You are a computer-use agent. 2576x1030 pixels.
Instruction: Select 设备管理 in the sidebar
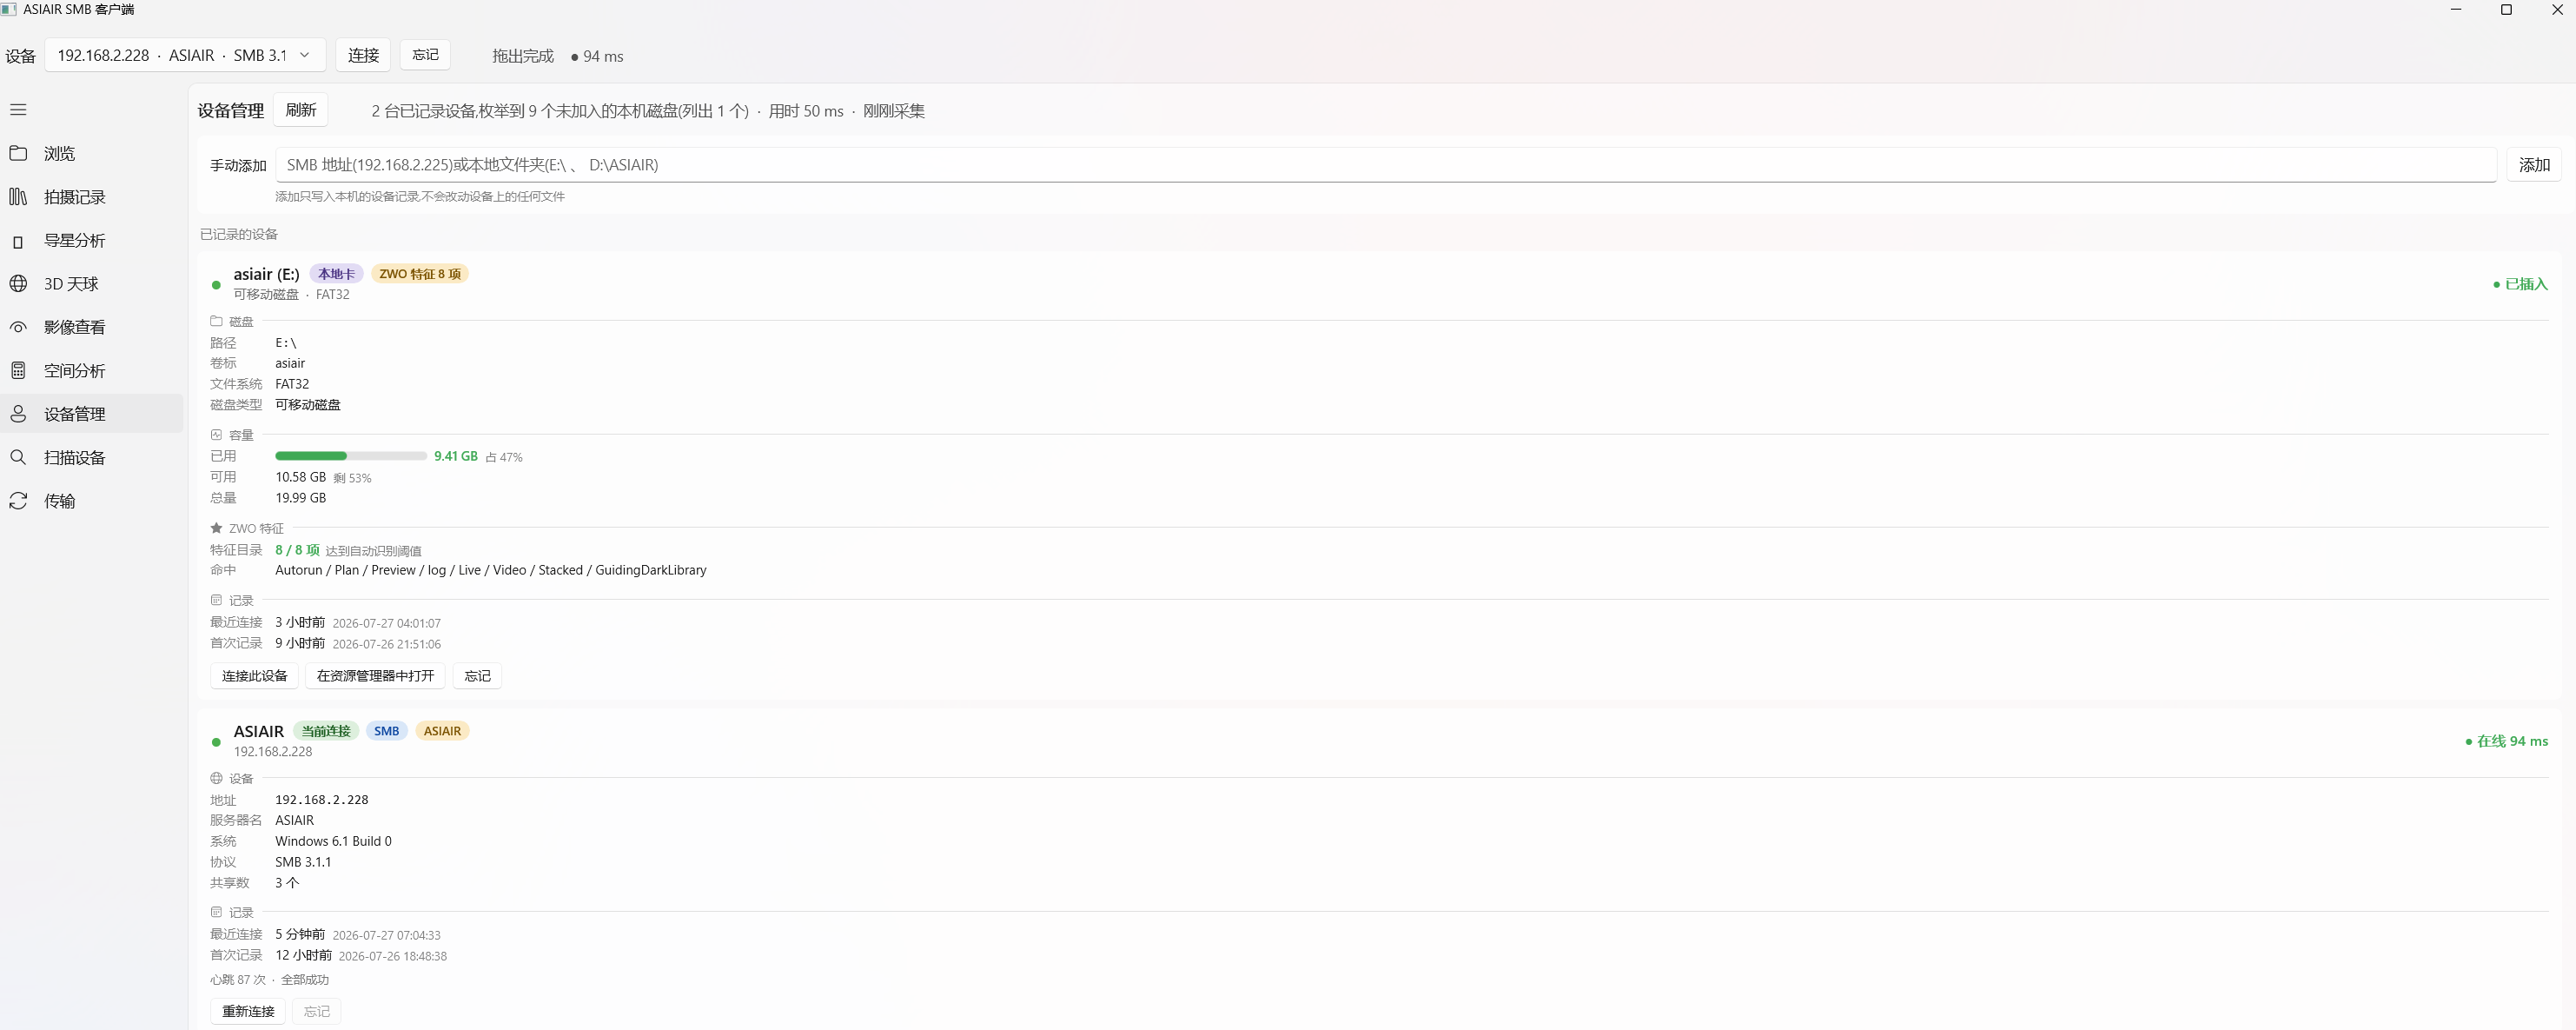92,414
